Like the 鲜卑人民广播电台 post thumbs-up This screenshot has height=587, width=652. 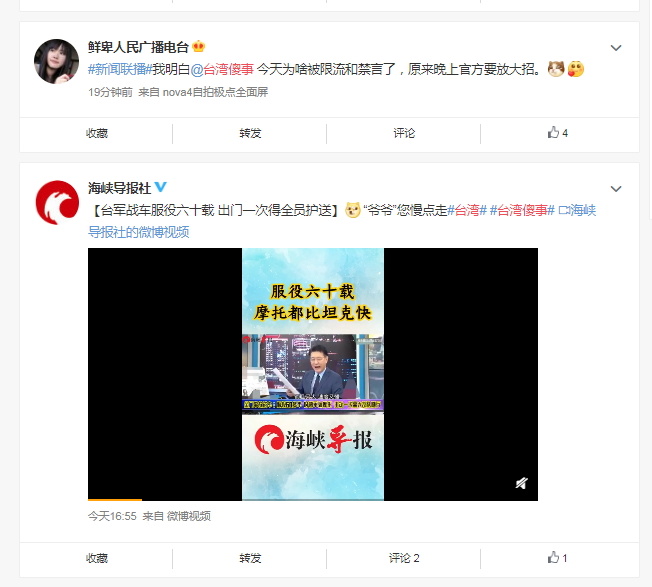558,133
